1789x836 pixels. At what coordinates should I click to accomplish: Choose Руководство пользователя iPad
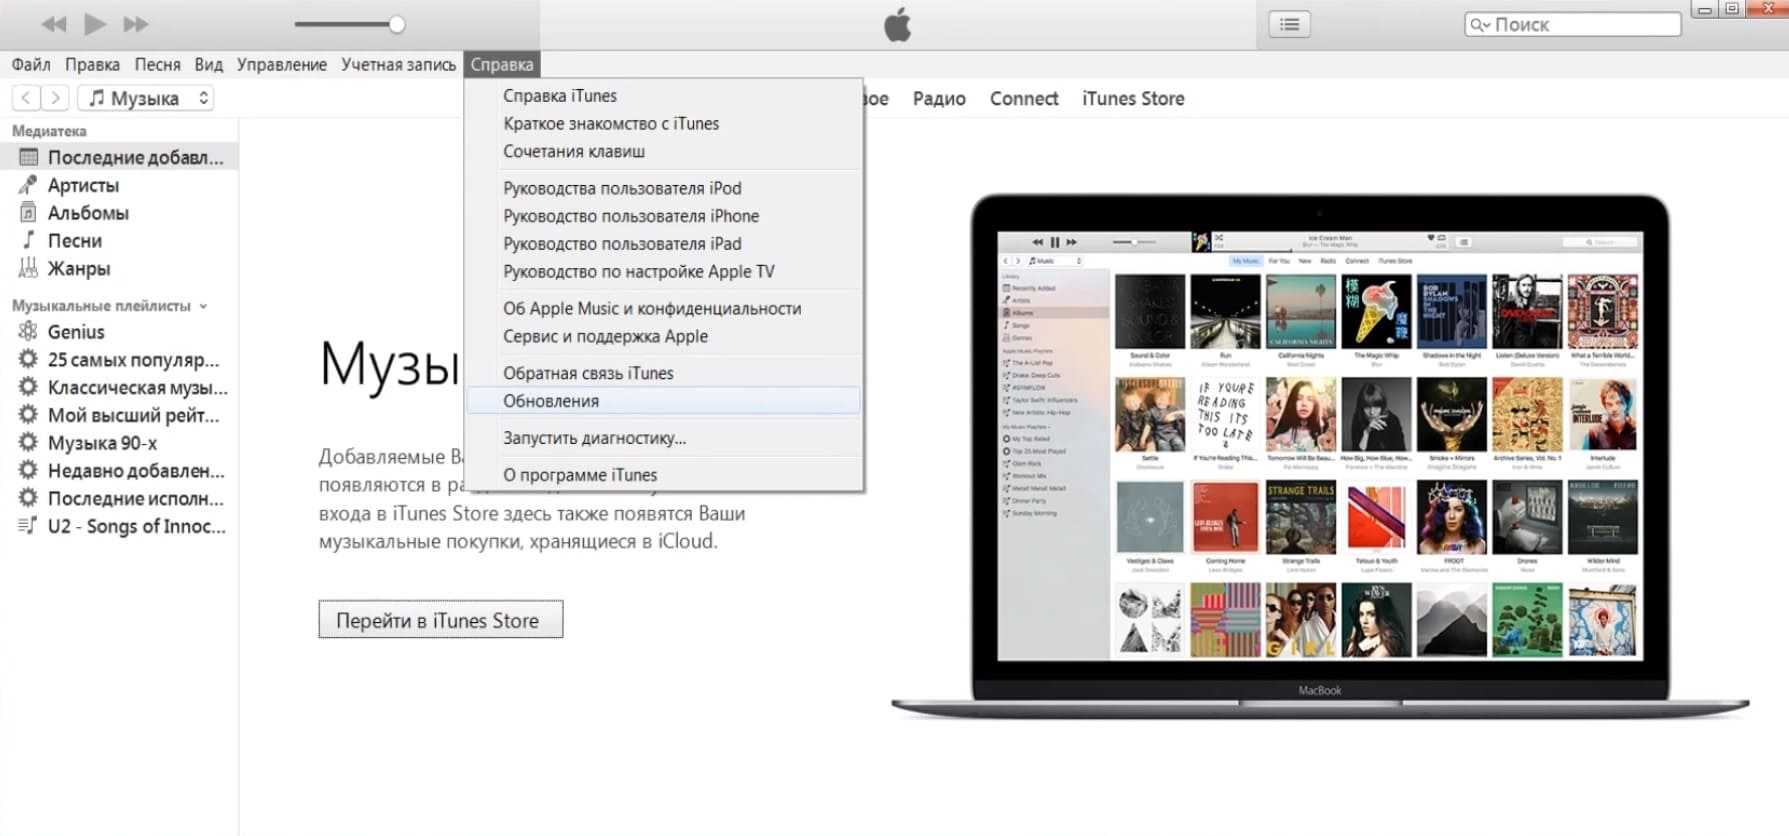(x=664, y=244)
